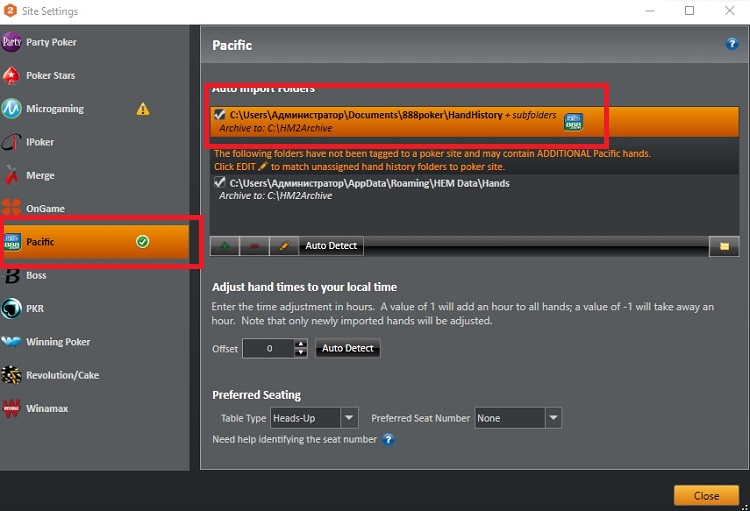Click Auto Detect in the folders toolbar
The height and width of the screenshot is (511, 750).
coord(331,246)
